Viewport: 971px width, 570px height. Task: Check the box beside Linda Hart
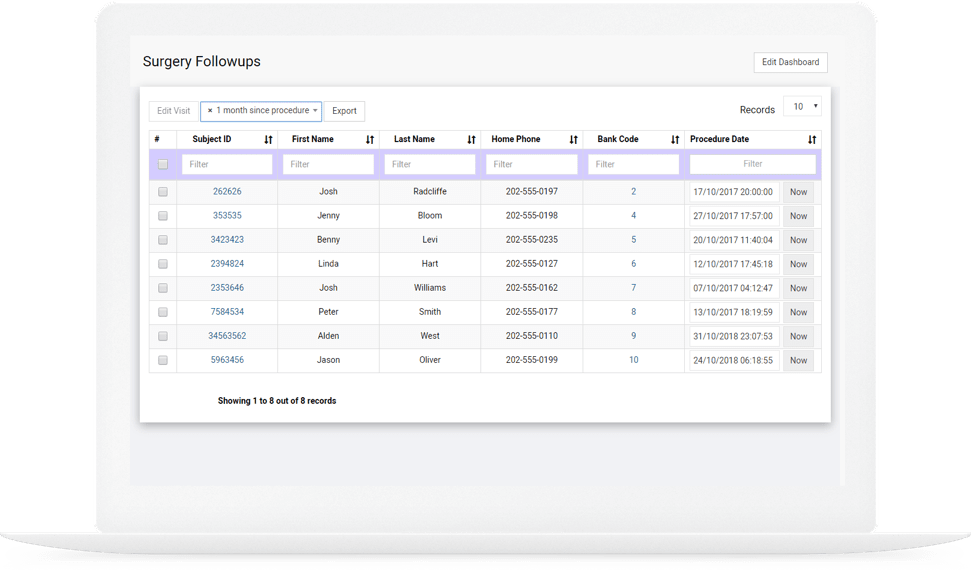163,264
